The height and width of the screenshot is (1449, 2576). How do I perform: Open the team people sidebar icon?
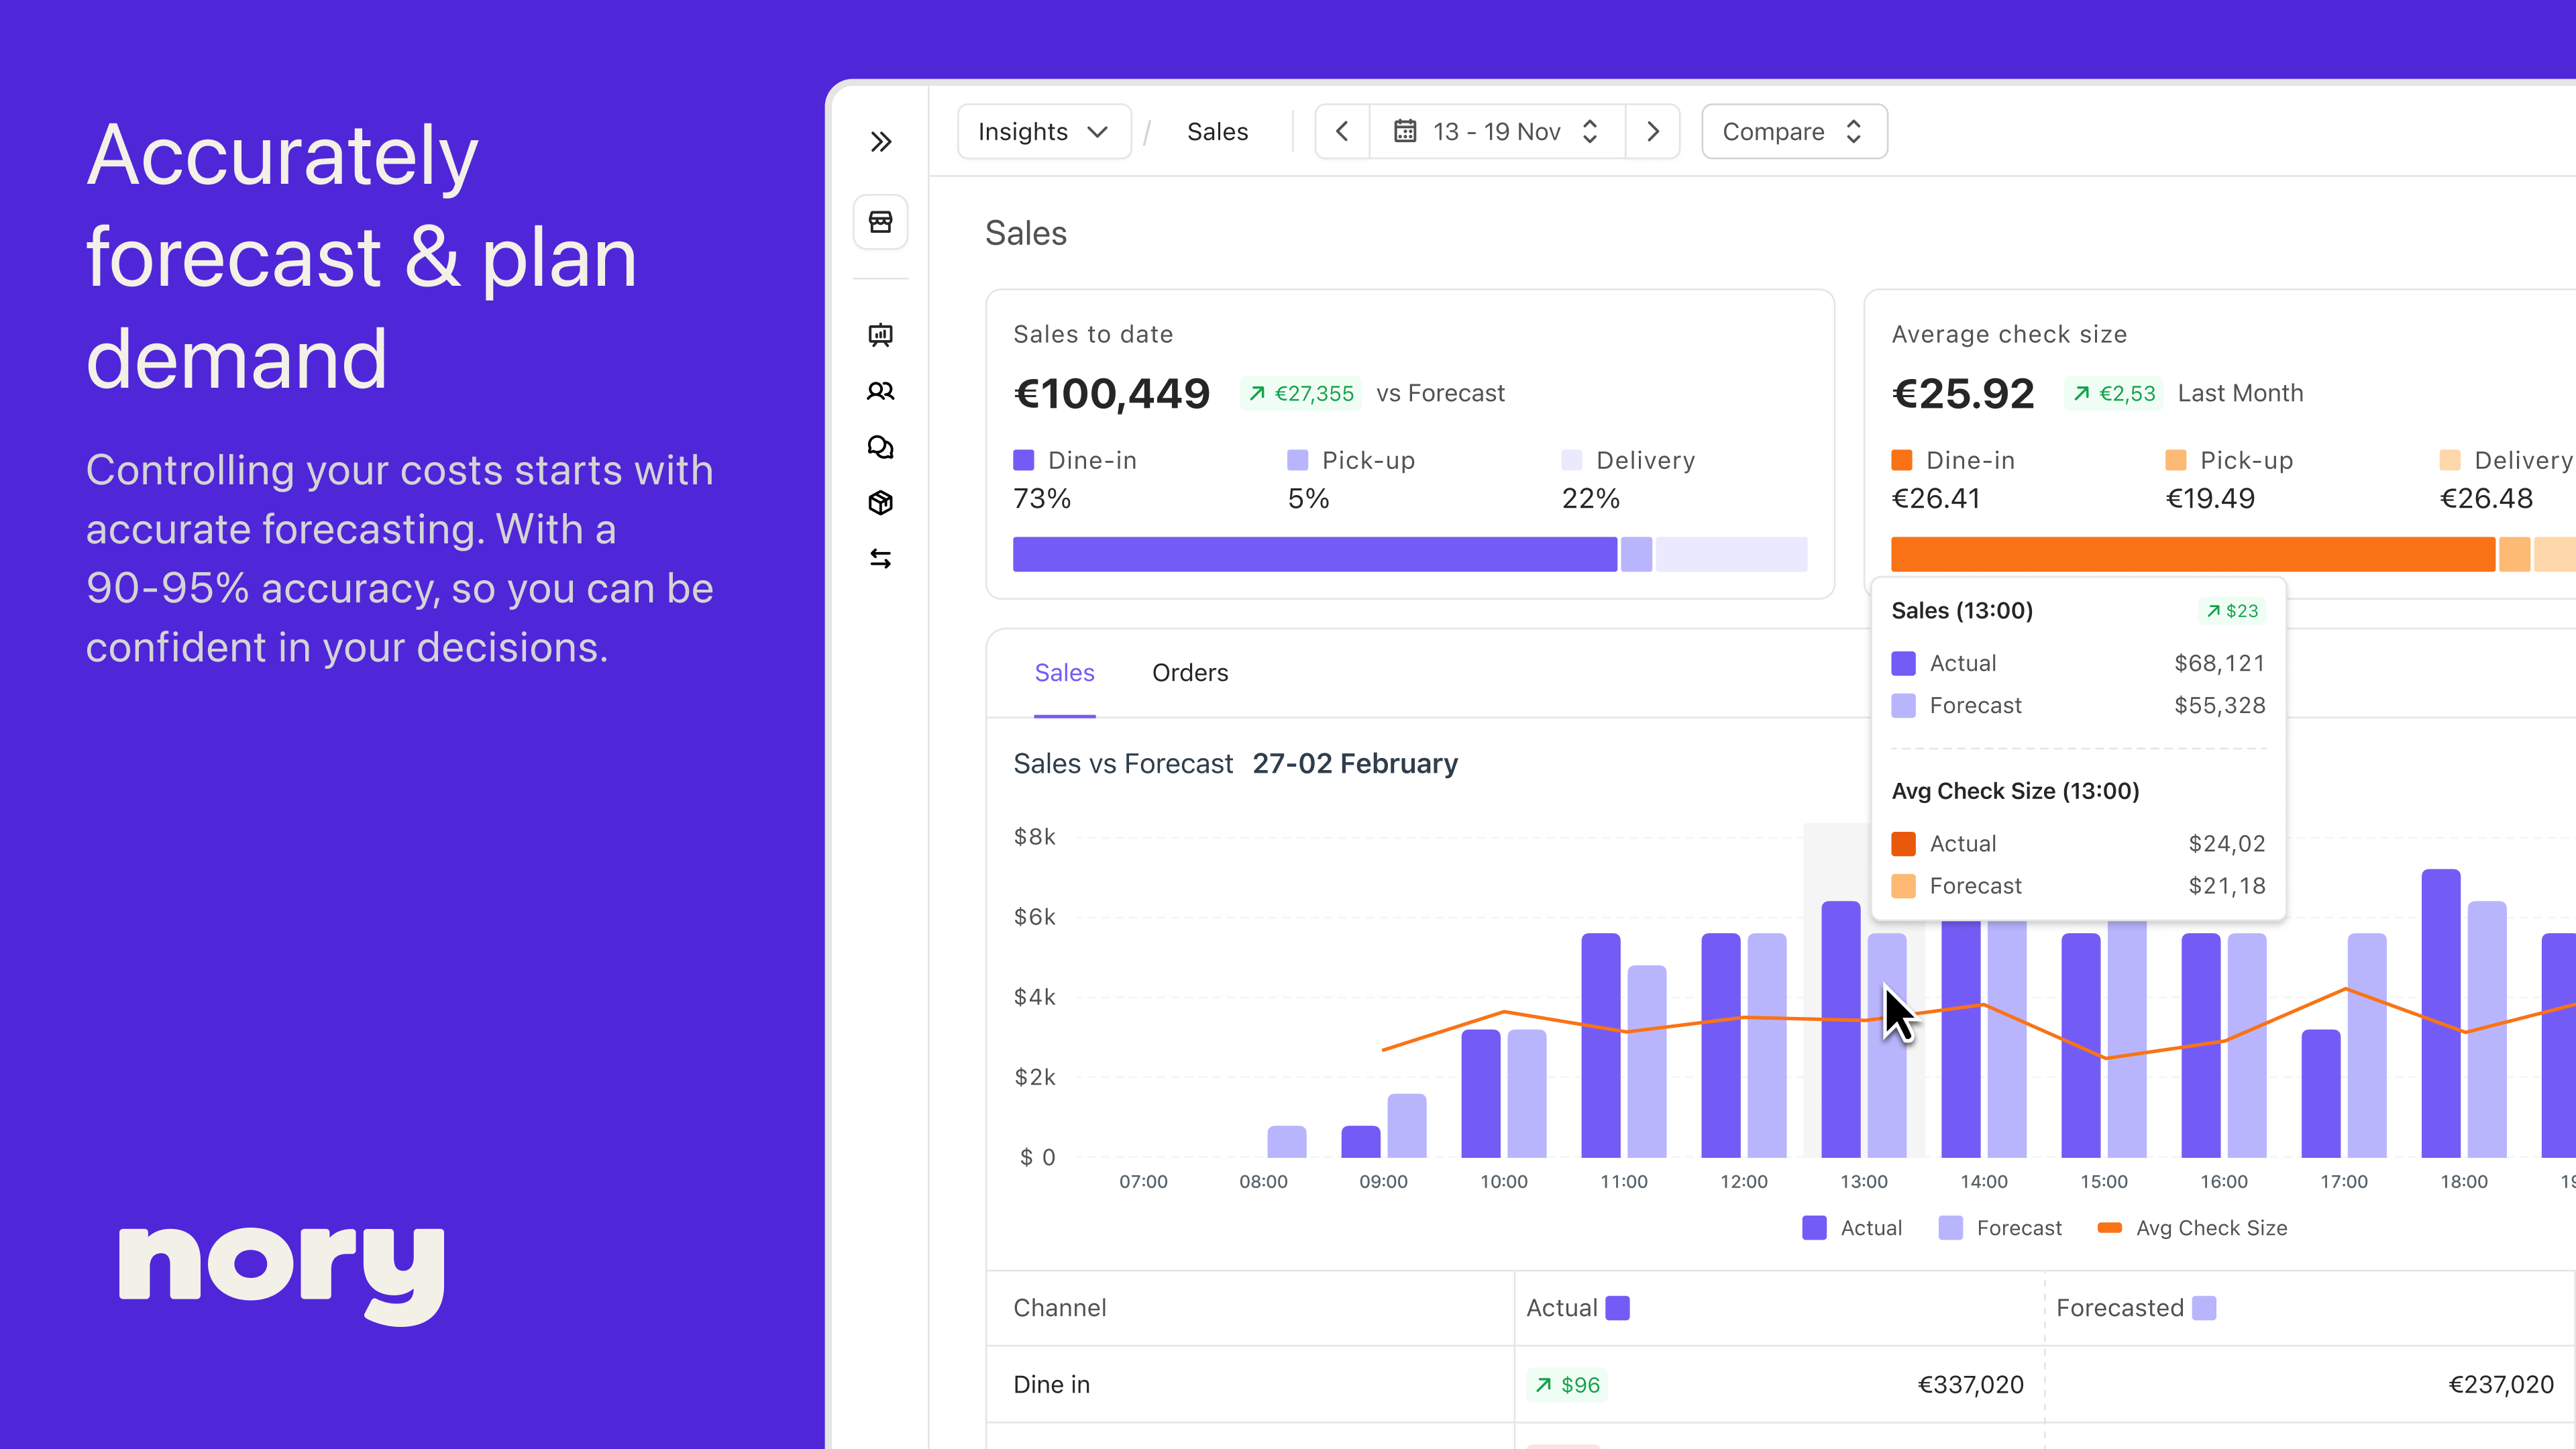pos(880,391)
